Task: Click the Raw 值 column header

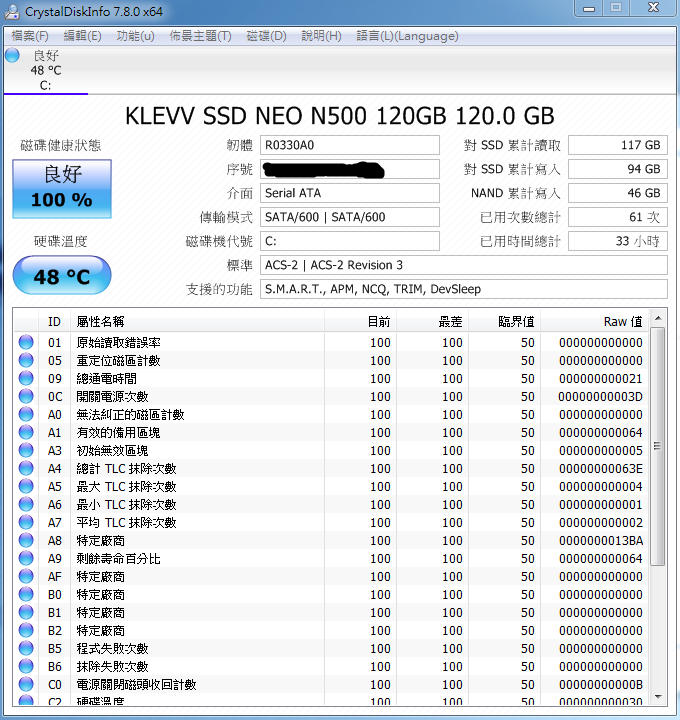Action: (x=595, y=321)
